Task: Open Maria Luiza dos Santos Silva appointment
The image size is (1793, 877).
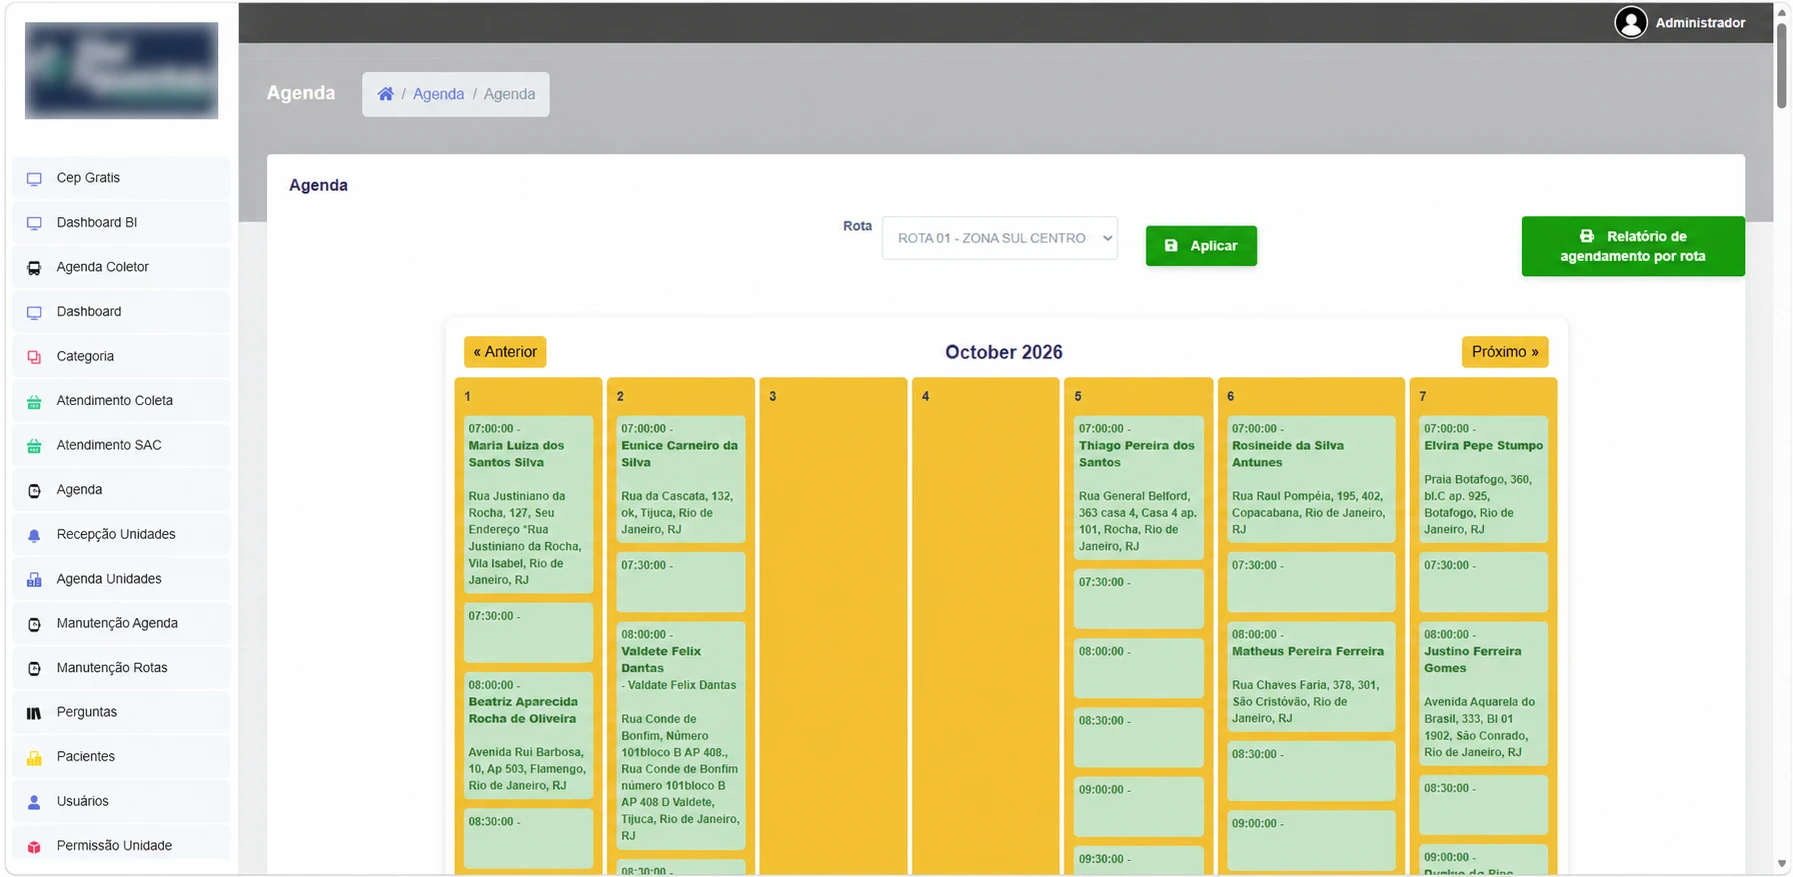Action: pos(528,504)
